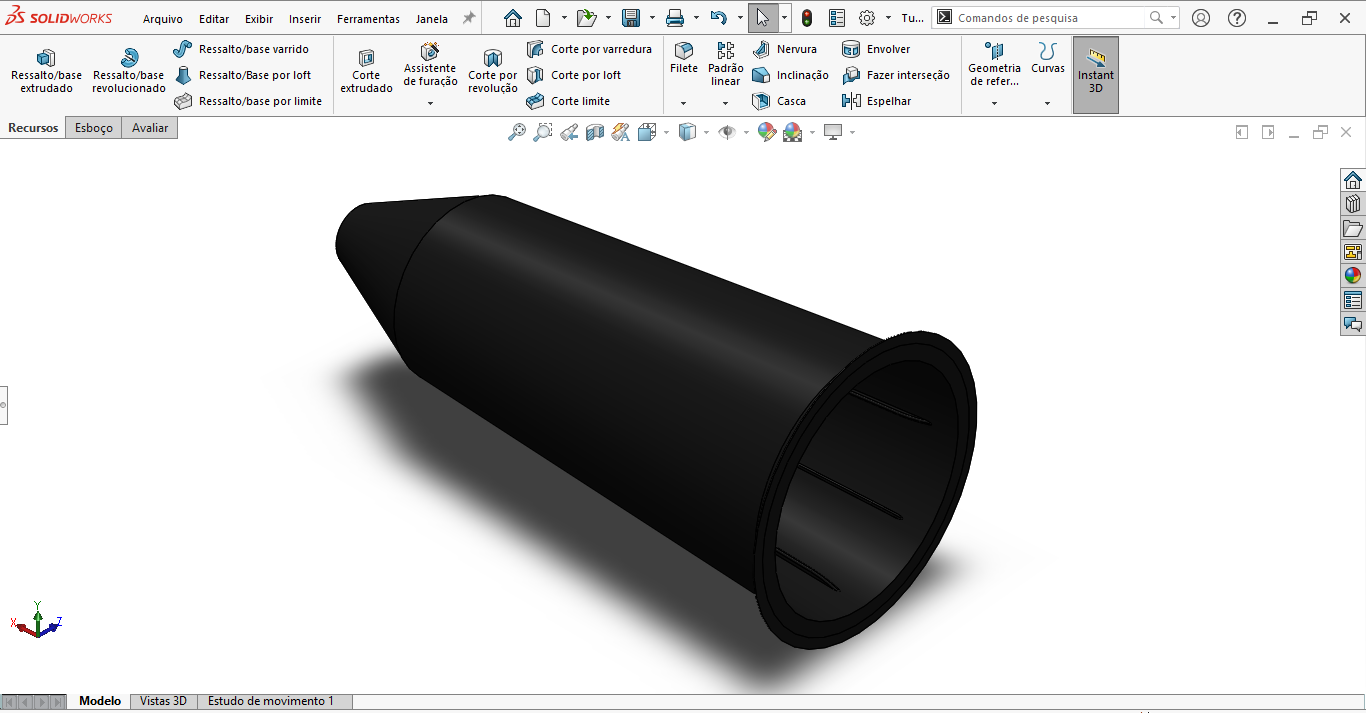Toggle Instant 3D mode

1096,75
